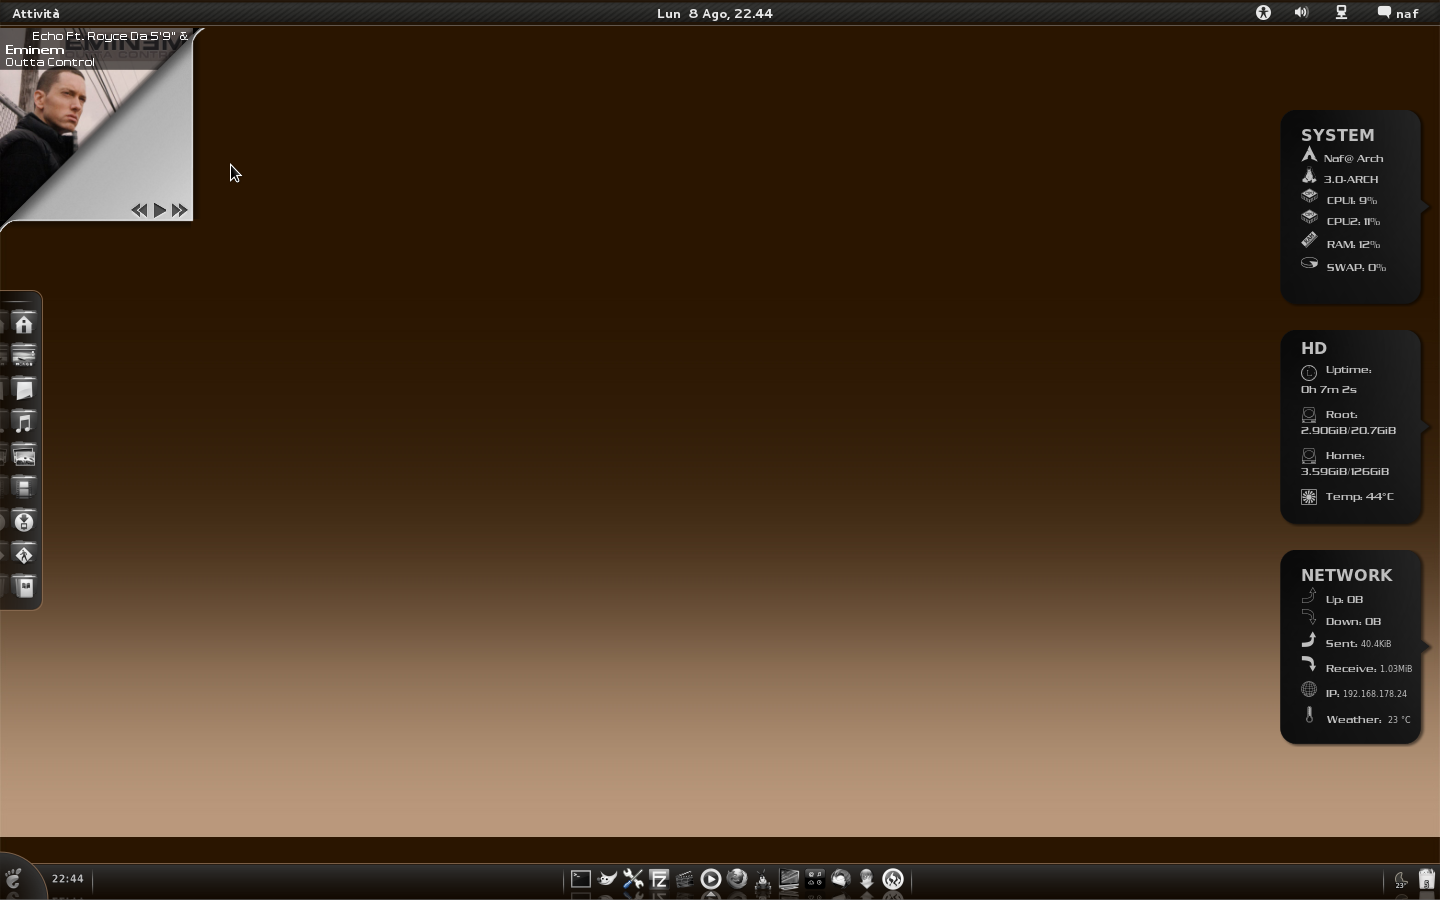Open the download arrow application in the dock

tap(867, 879)
